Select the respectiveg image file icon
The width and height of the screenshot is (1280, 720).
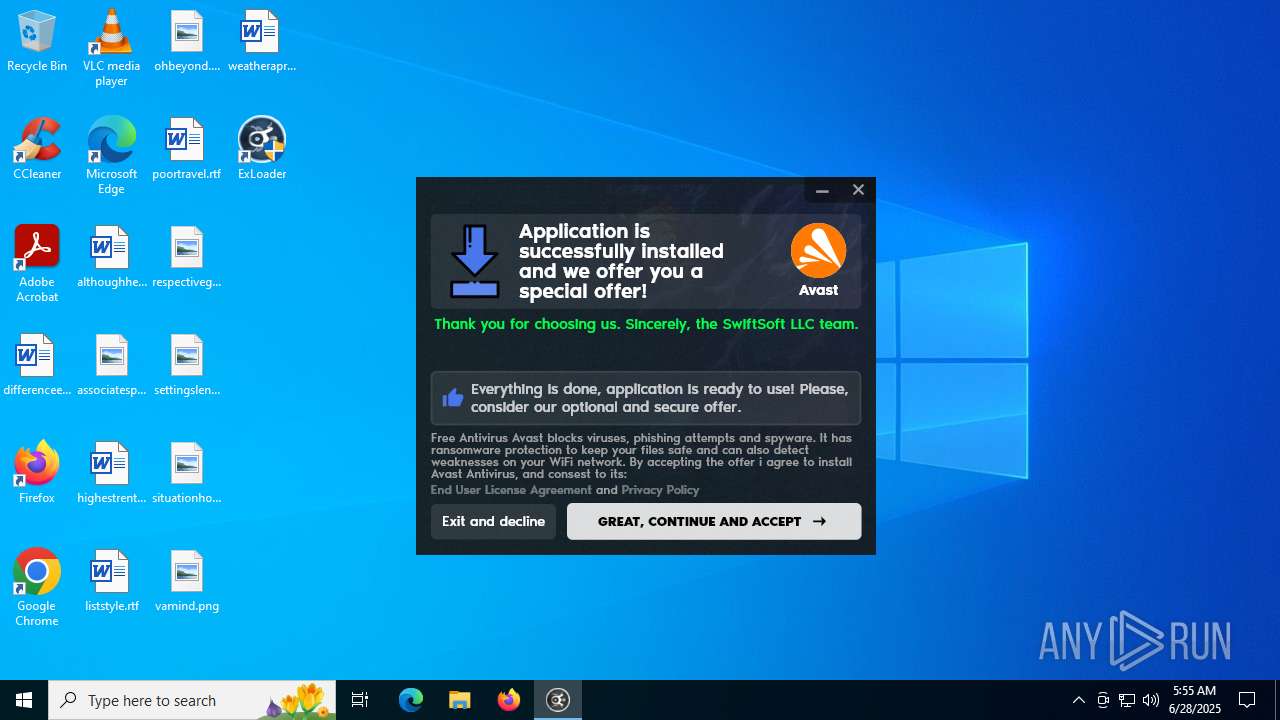[x=187, y=257]
